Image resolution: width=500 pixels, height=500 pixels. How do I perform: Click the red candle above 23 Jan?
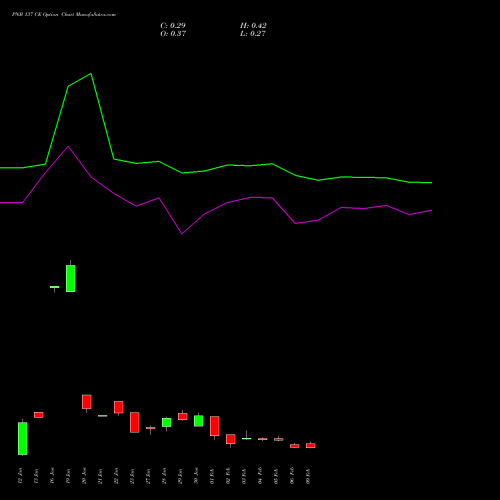point(135,422)
